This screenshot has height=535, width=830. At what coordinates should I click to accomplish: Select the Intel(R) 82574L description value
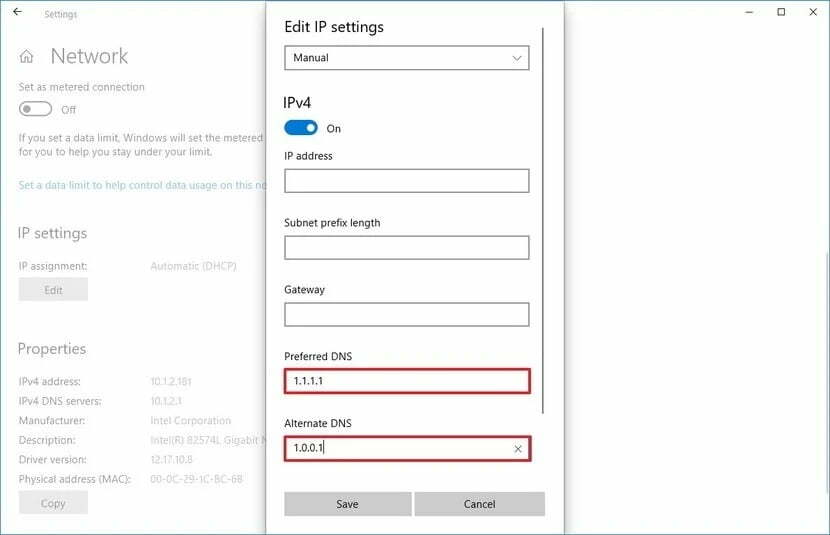point(208,440)
